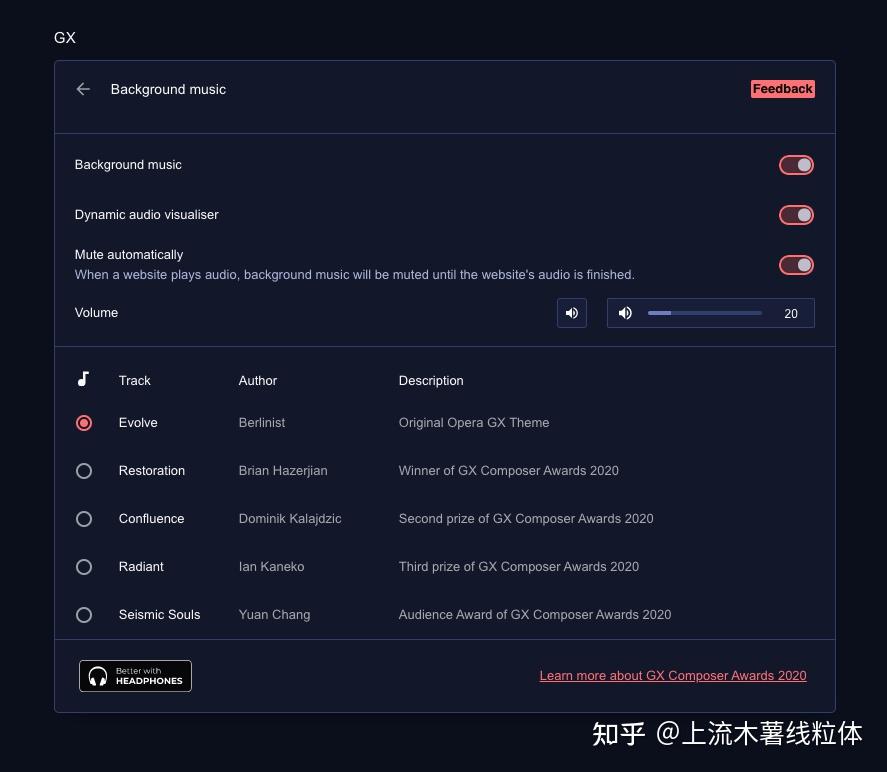Click the Better with Headphones badge

click(135, 676)
